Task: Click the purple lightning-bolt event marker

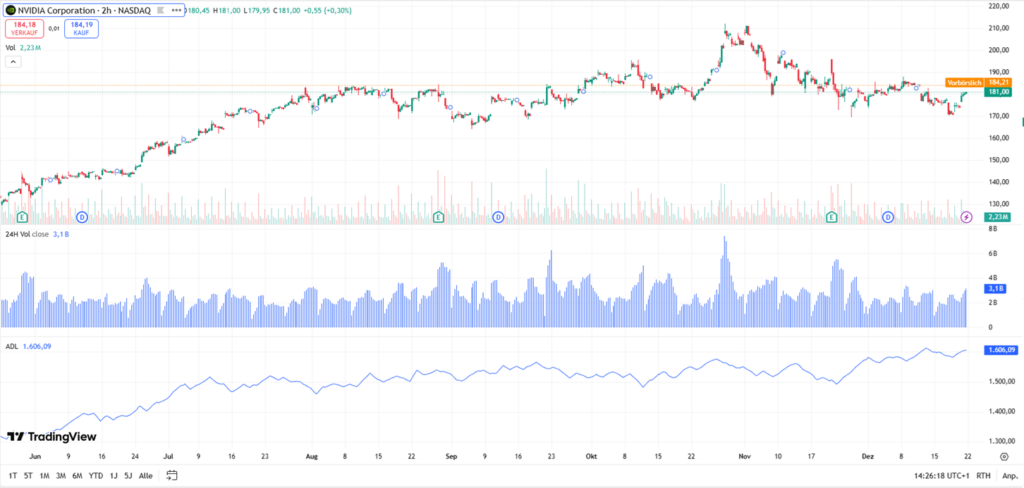Action: pos(968,216)
